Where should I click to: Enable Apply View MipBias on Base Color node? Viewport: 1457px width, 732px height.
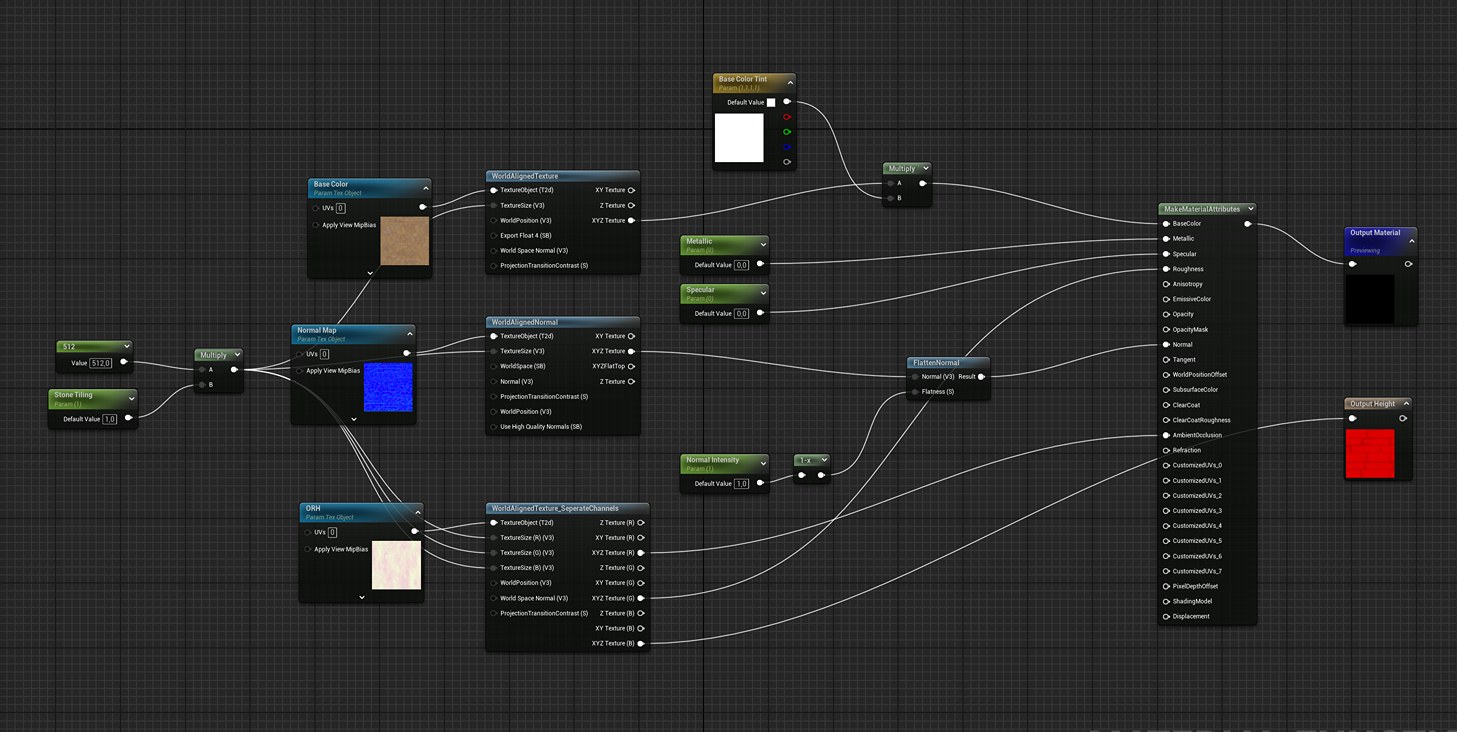pyautogui.click(x=316, y=224)
